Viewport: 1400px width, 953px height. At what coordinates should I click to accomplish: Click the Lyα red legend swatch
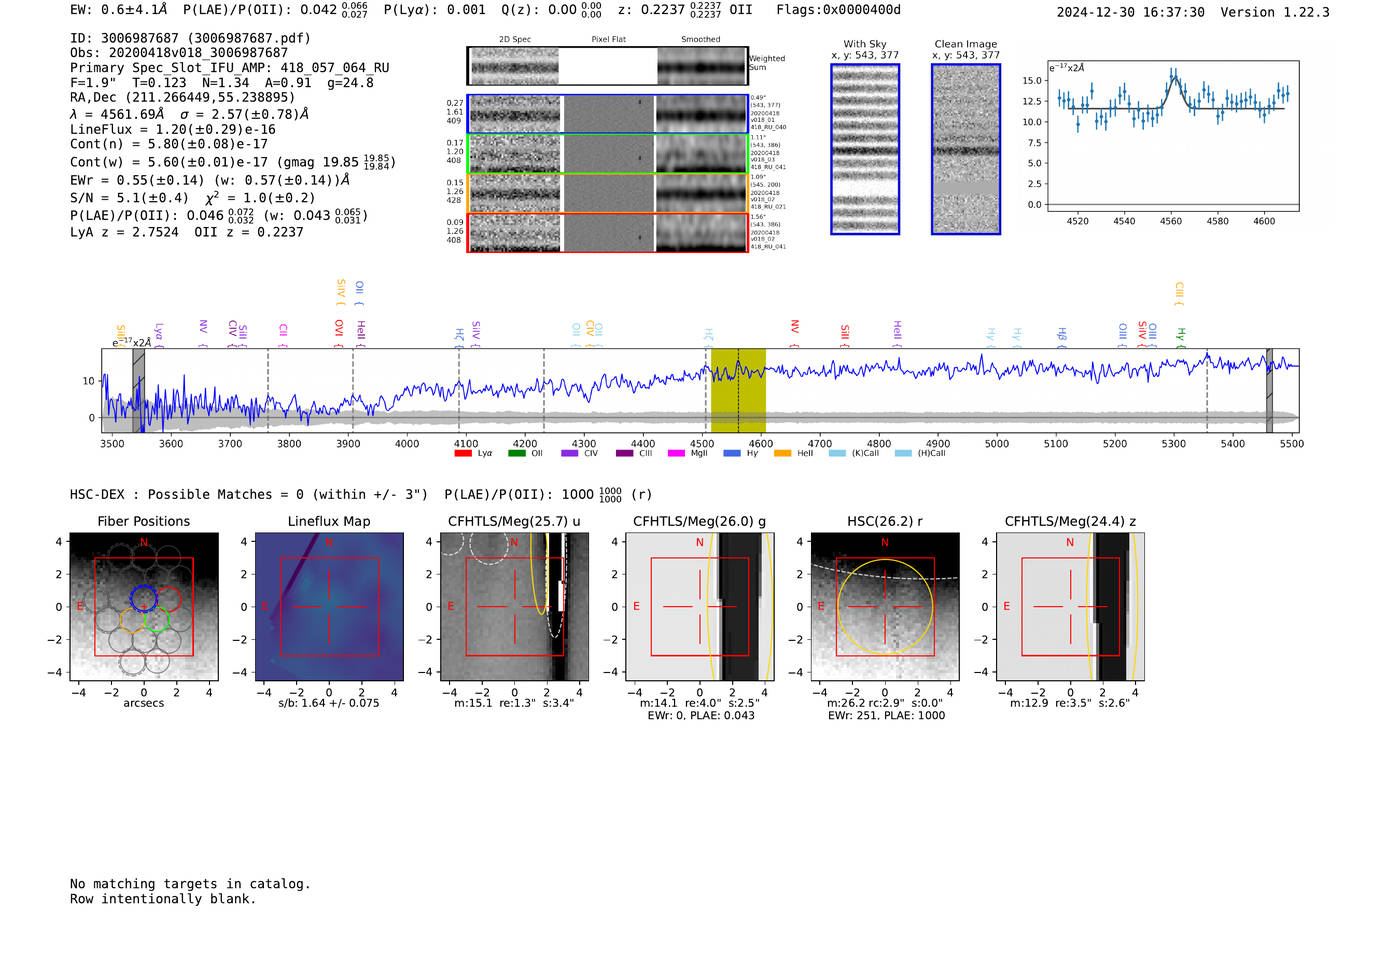463,453
